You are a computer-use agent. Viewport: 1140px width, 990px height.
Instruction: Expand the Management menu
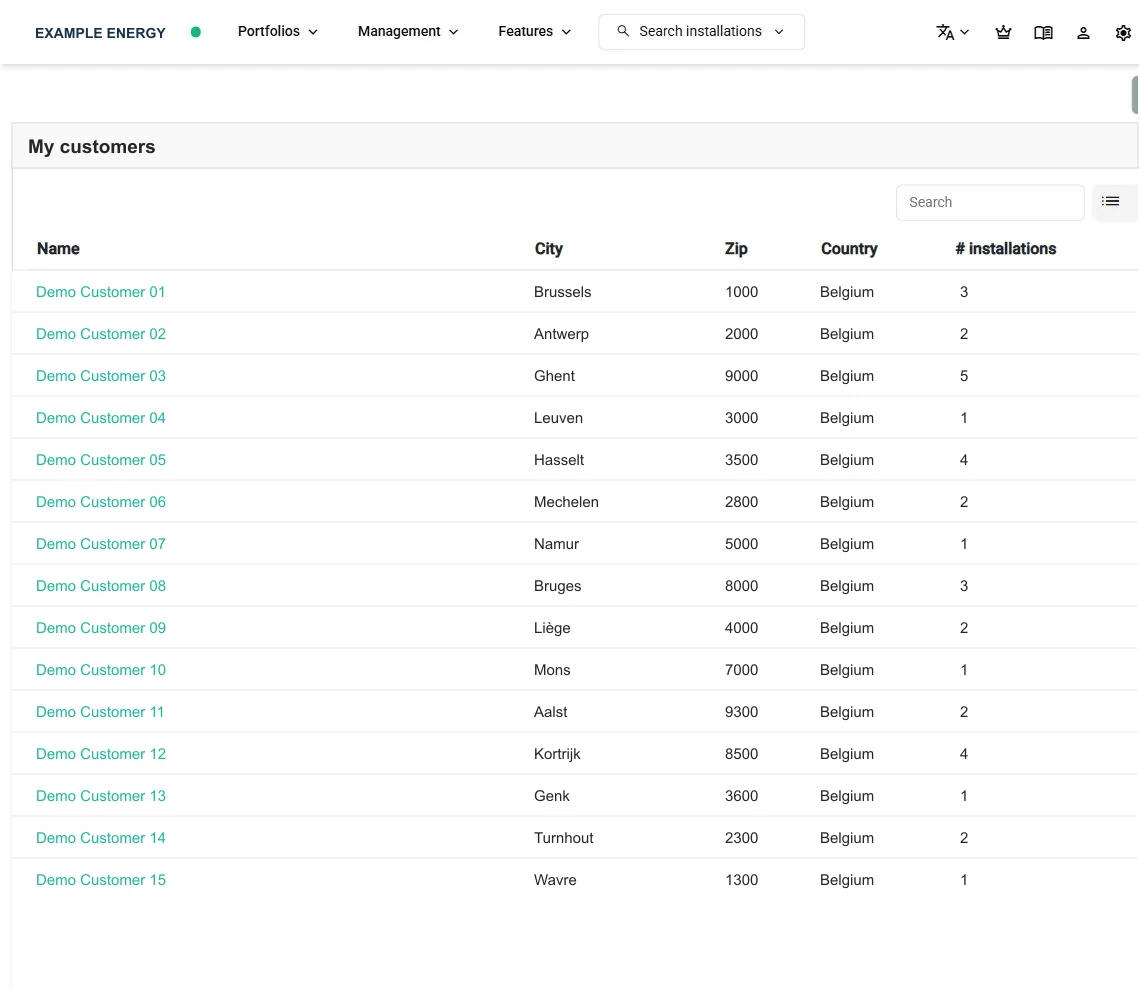tap(408, 31)
